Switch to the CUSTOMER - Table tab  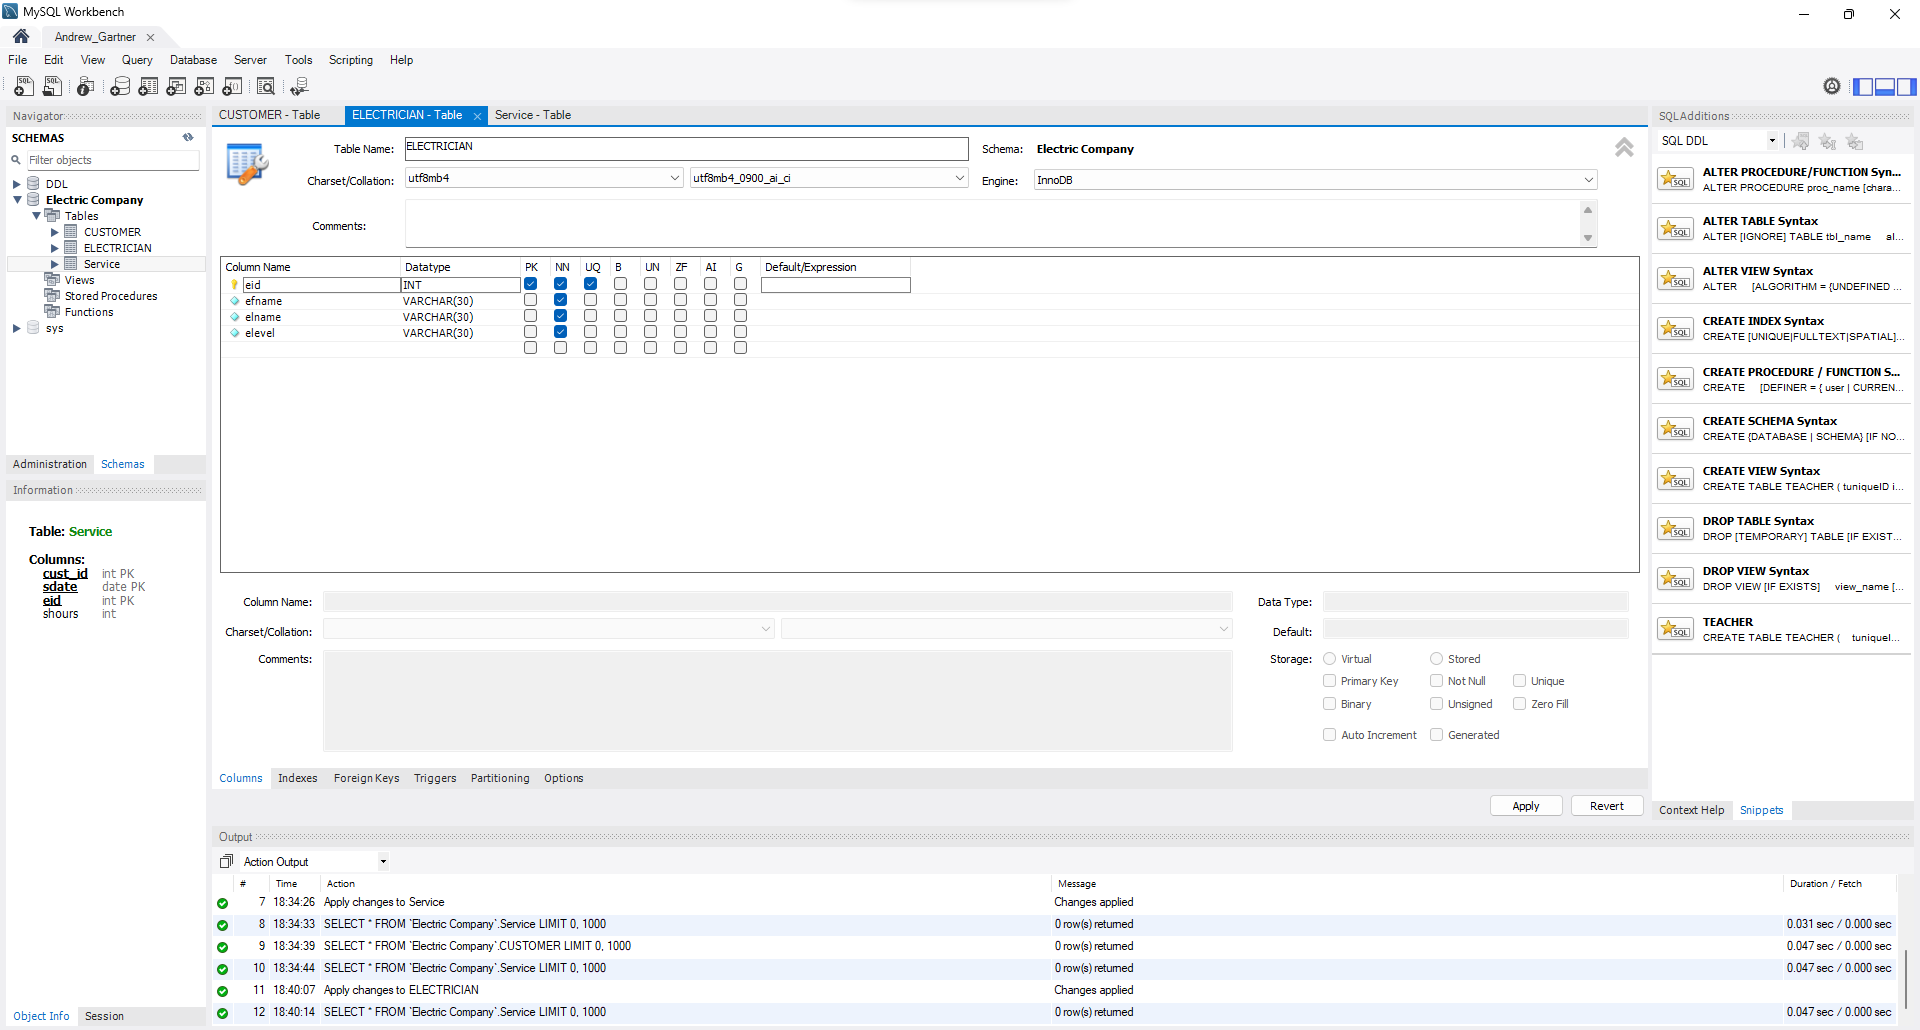pyautogui.click(x=270, y=115)
